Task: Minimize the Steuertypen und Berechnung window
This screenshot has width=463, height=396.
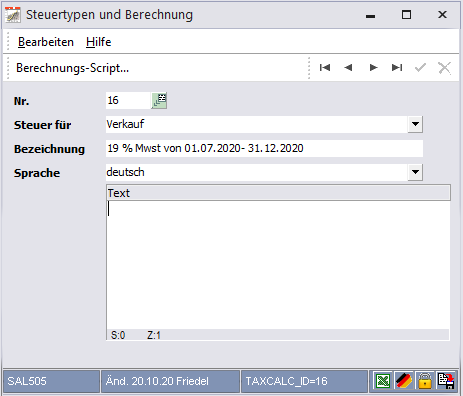Action: click(x=370, y=15)
